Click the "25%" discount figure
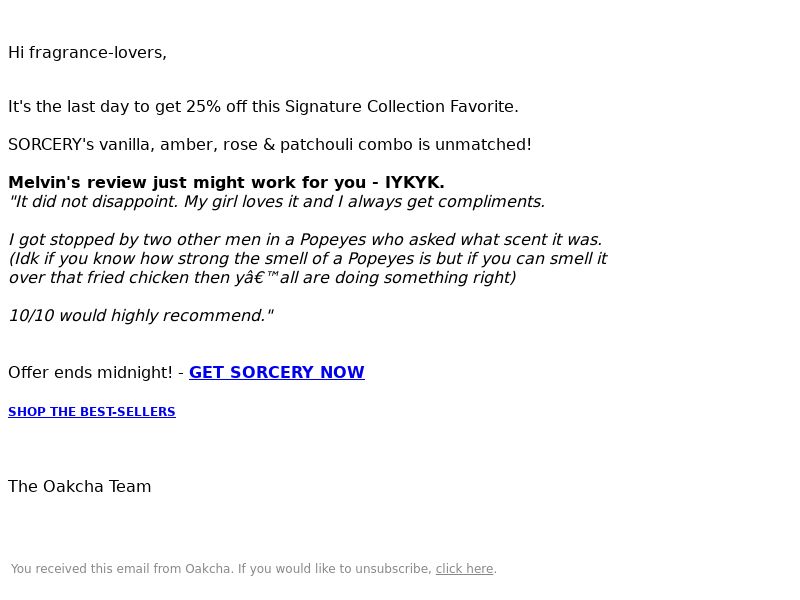The height and width of the screenshot is (600, 800). [x=204, y=106]
